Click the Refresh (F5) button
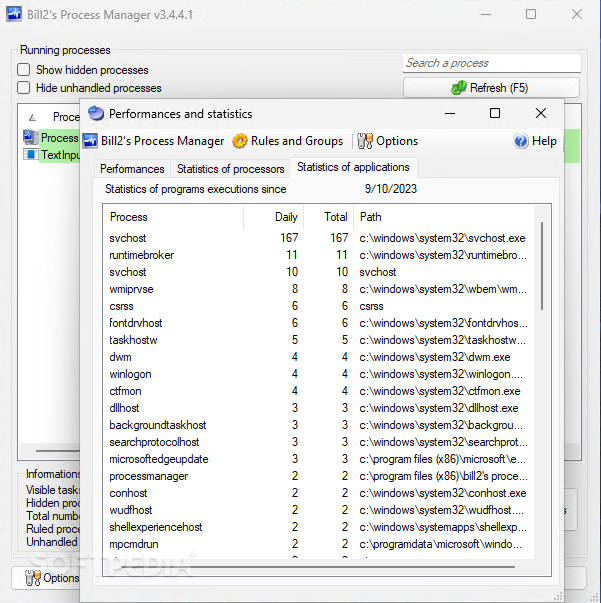 coord(491,88)
